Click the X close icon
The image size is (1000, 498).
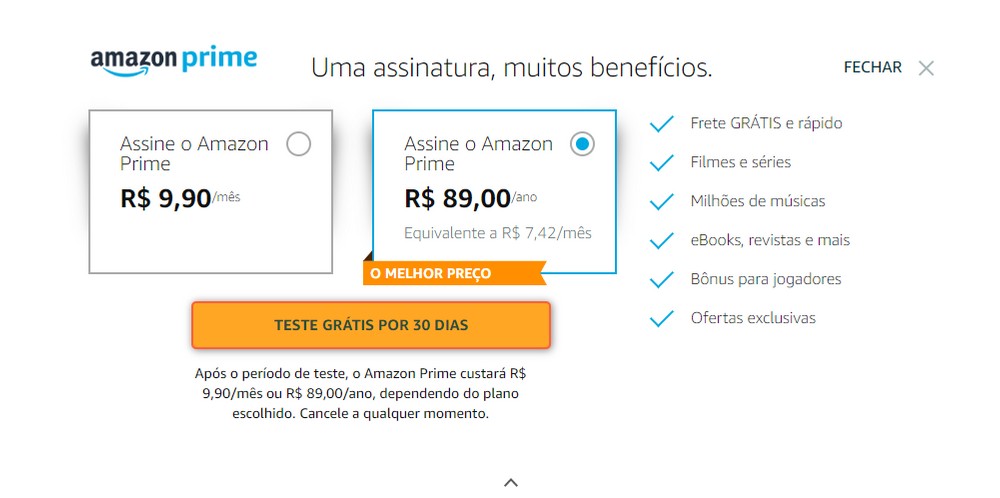coord(926,68)
